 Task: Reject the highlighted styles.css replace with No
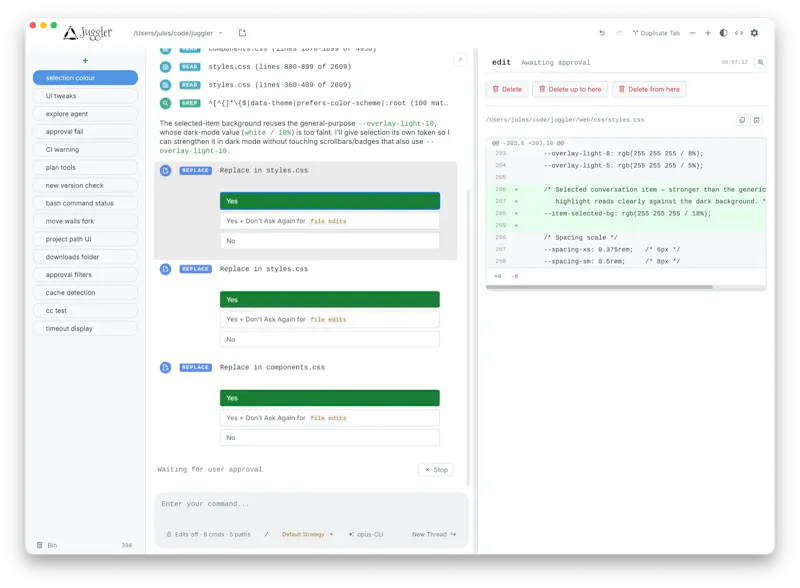(x=330, y=241)
